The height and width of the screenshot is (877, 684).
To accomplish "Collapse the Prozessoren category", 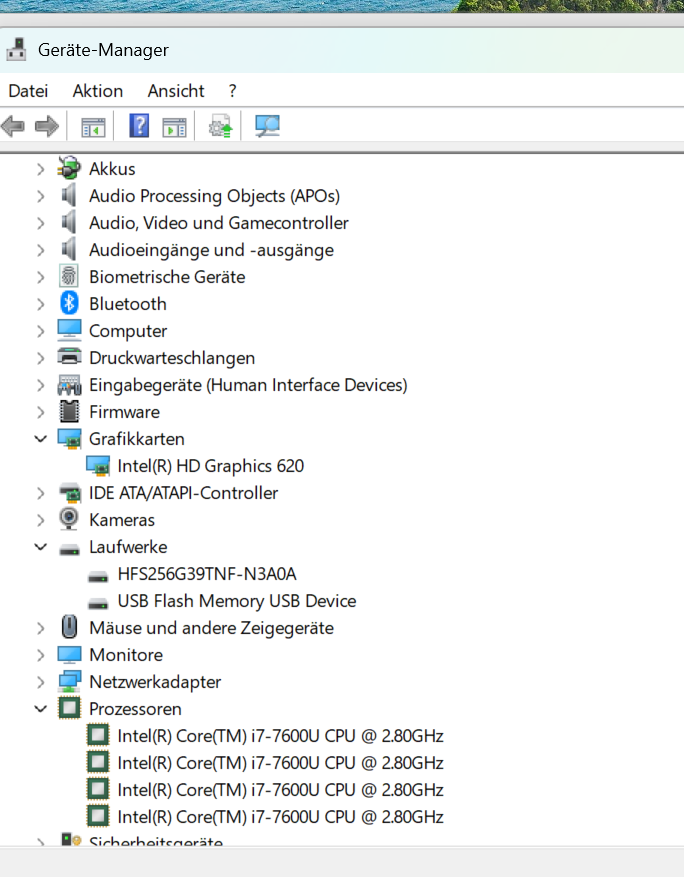I will (x=40, y=709).
